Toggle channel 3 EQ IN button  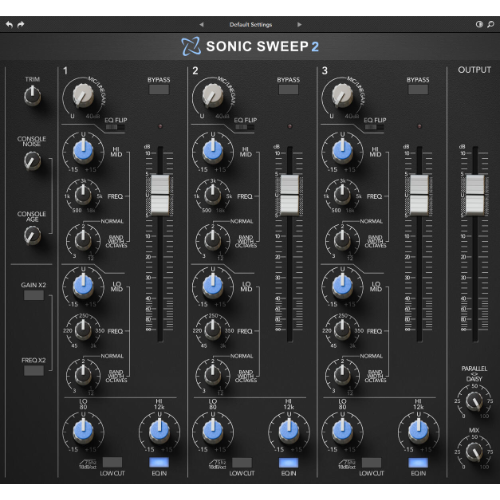pyautogui.click(x=418, y=462)
